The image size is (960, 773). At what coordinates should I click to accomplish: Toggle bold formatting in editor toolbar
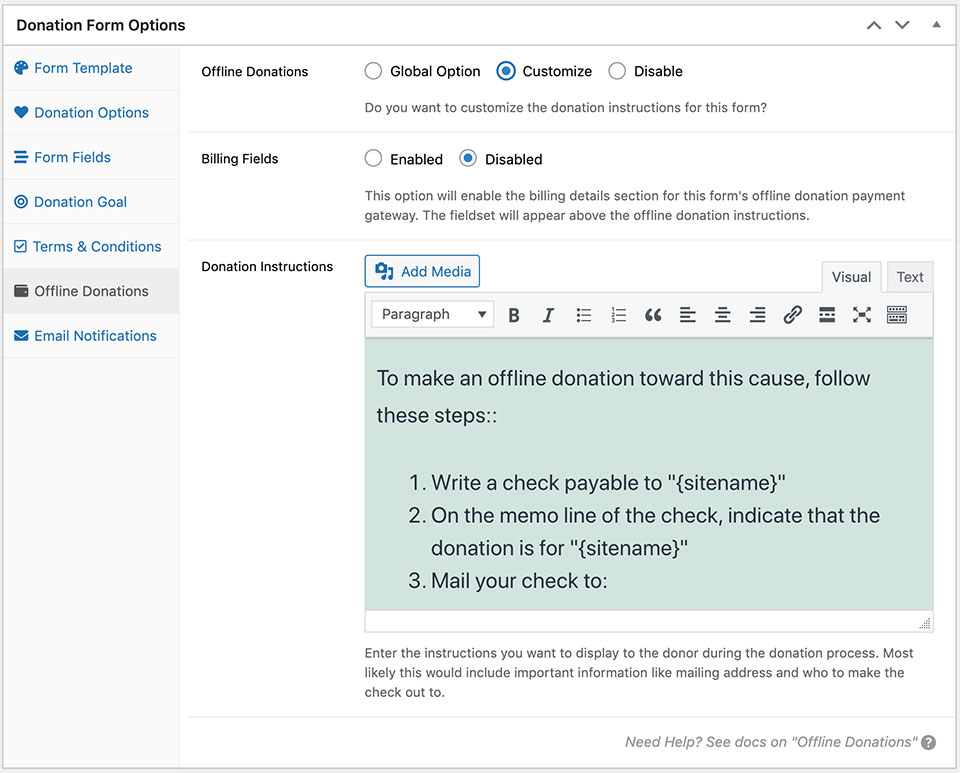point(514,315)
